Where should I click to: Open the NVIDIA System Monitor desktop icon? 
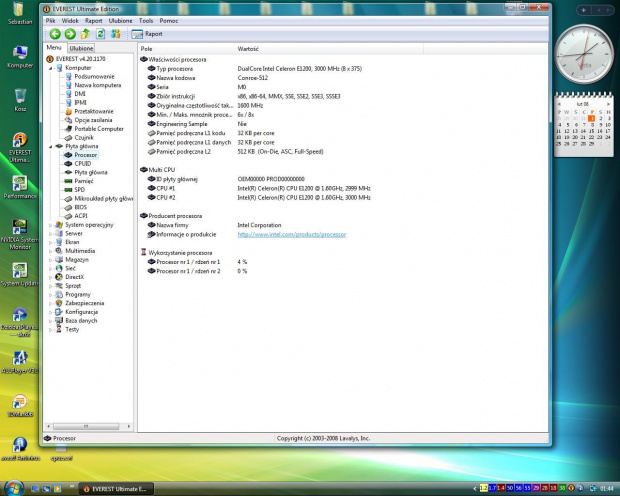[x=20, y=234]
